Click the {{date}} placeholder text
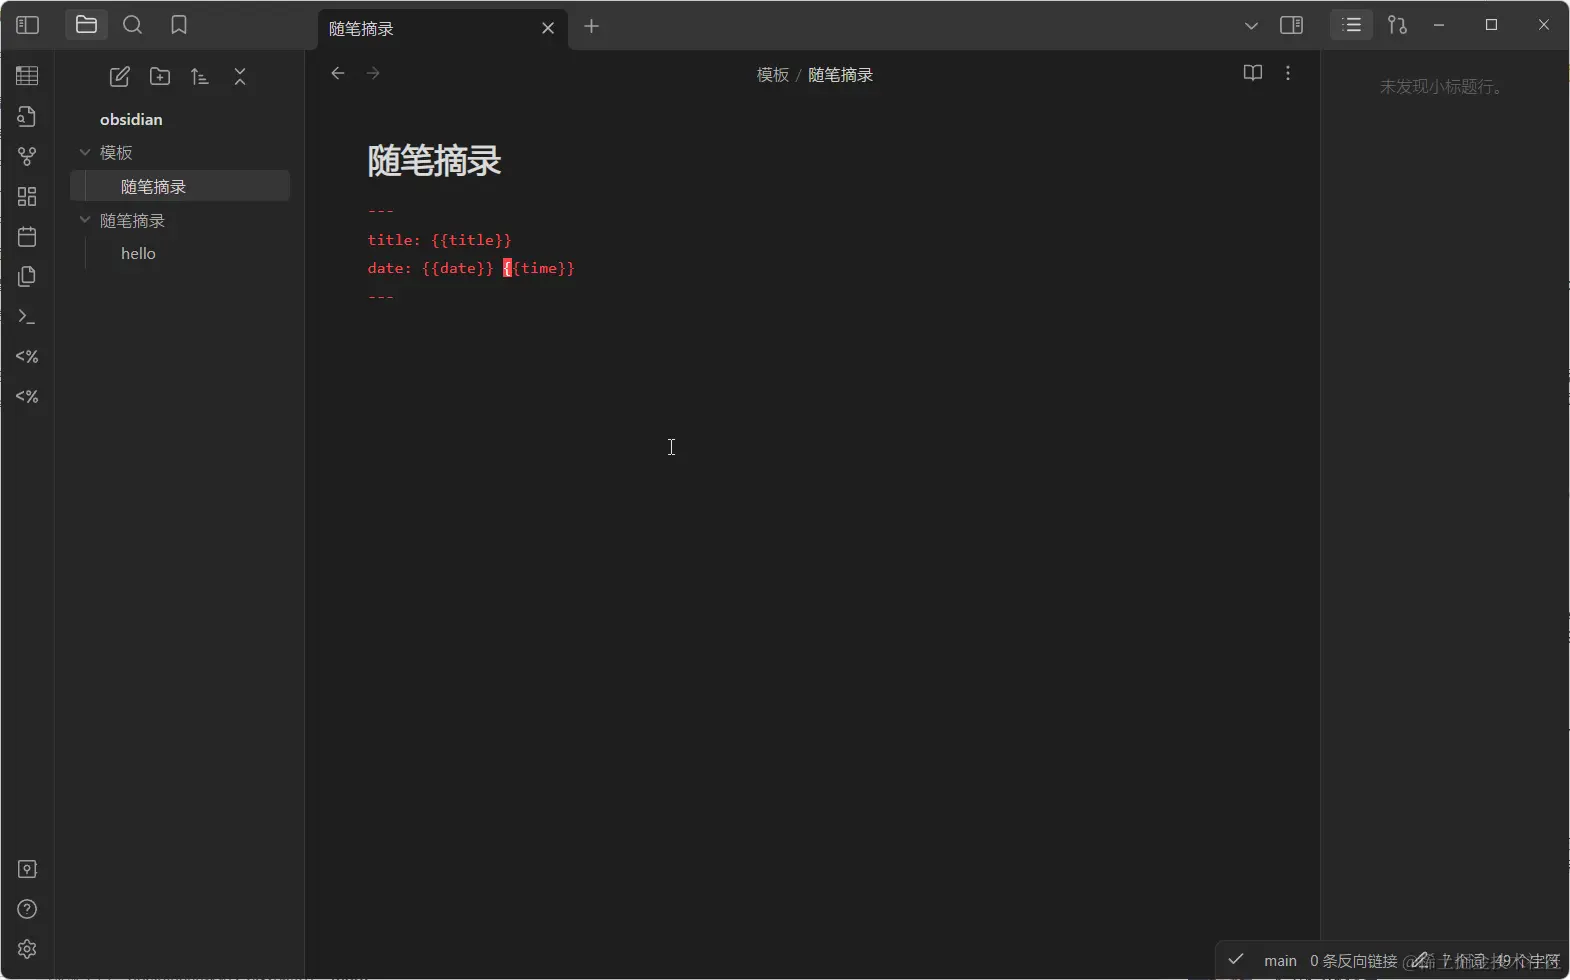Image resolution: width=1570 pixels, height=980 pixels. click(458, 268)
